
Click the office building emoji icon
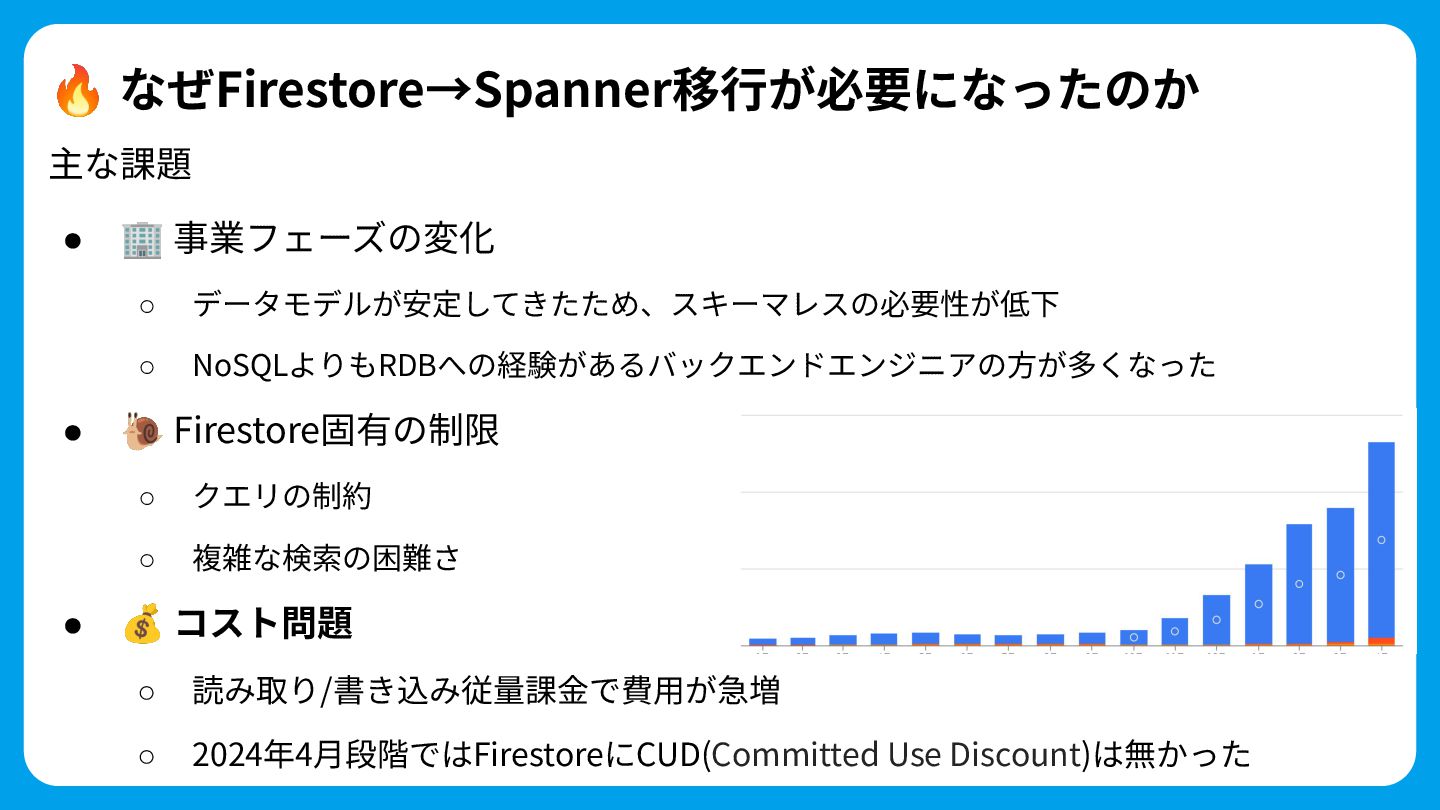141,240
